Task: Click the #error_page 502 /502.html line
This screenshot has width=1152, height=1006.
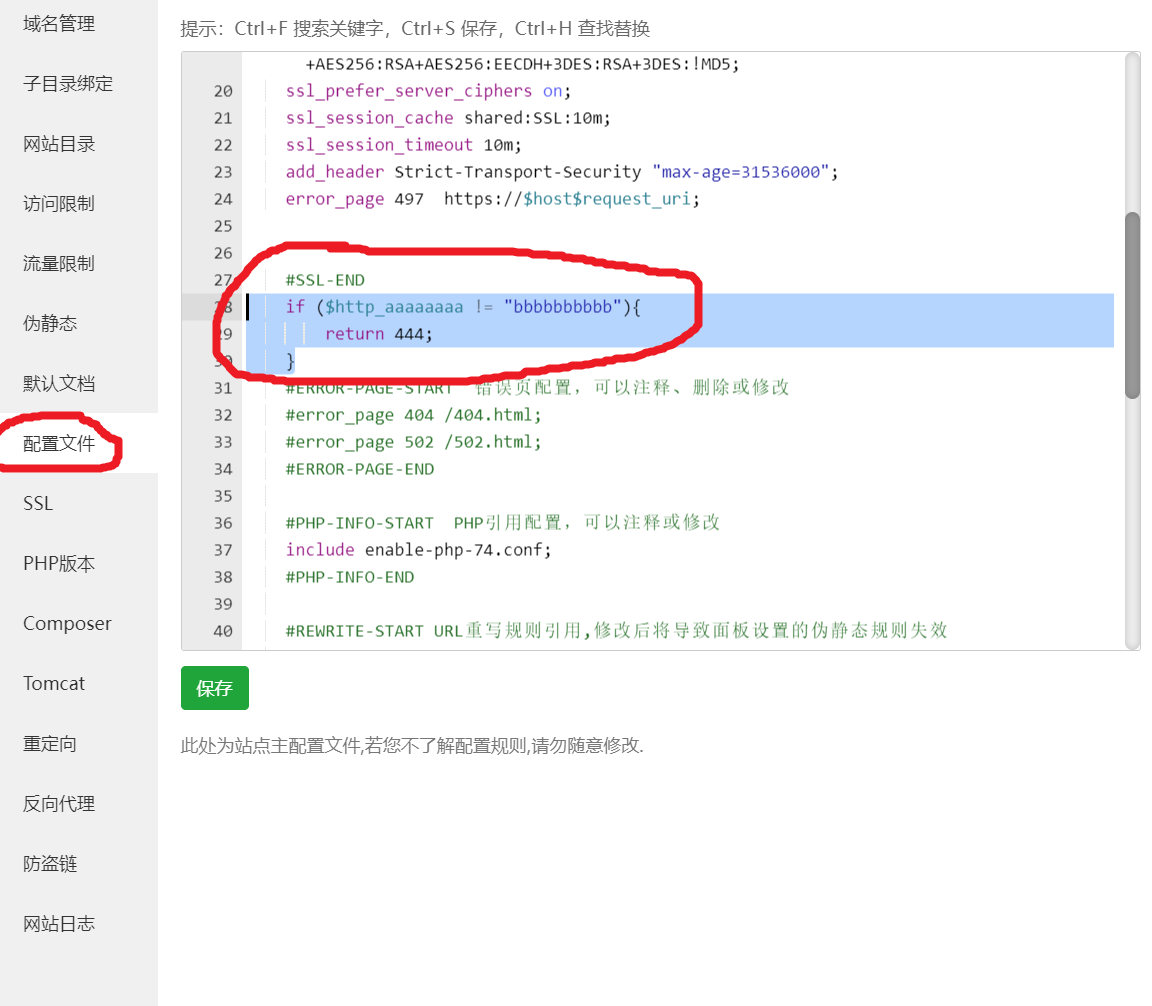Action: click(414, 442)
